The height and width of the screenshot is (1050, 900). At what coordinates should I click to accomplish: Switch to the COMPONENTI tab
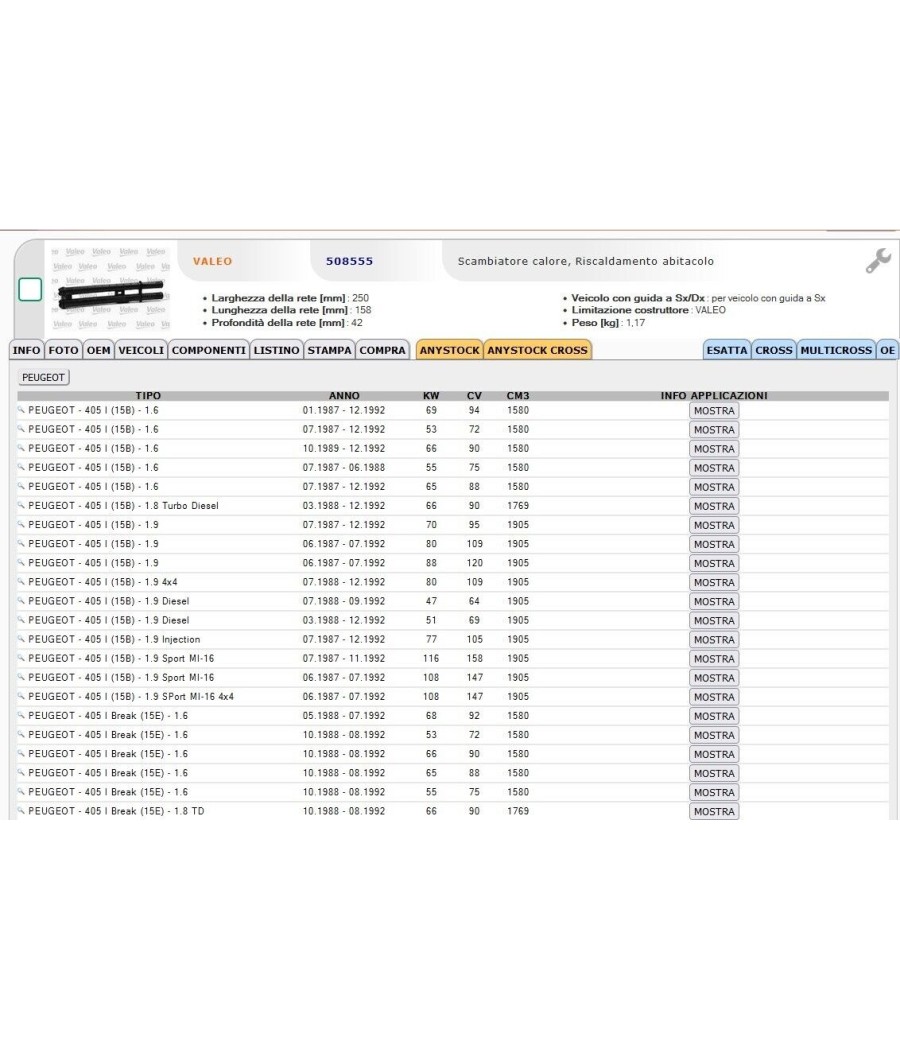click(x=209, y=350)
